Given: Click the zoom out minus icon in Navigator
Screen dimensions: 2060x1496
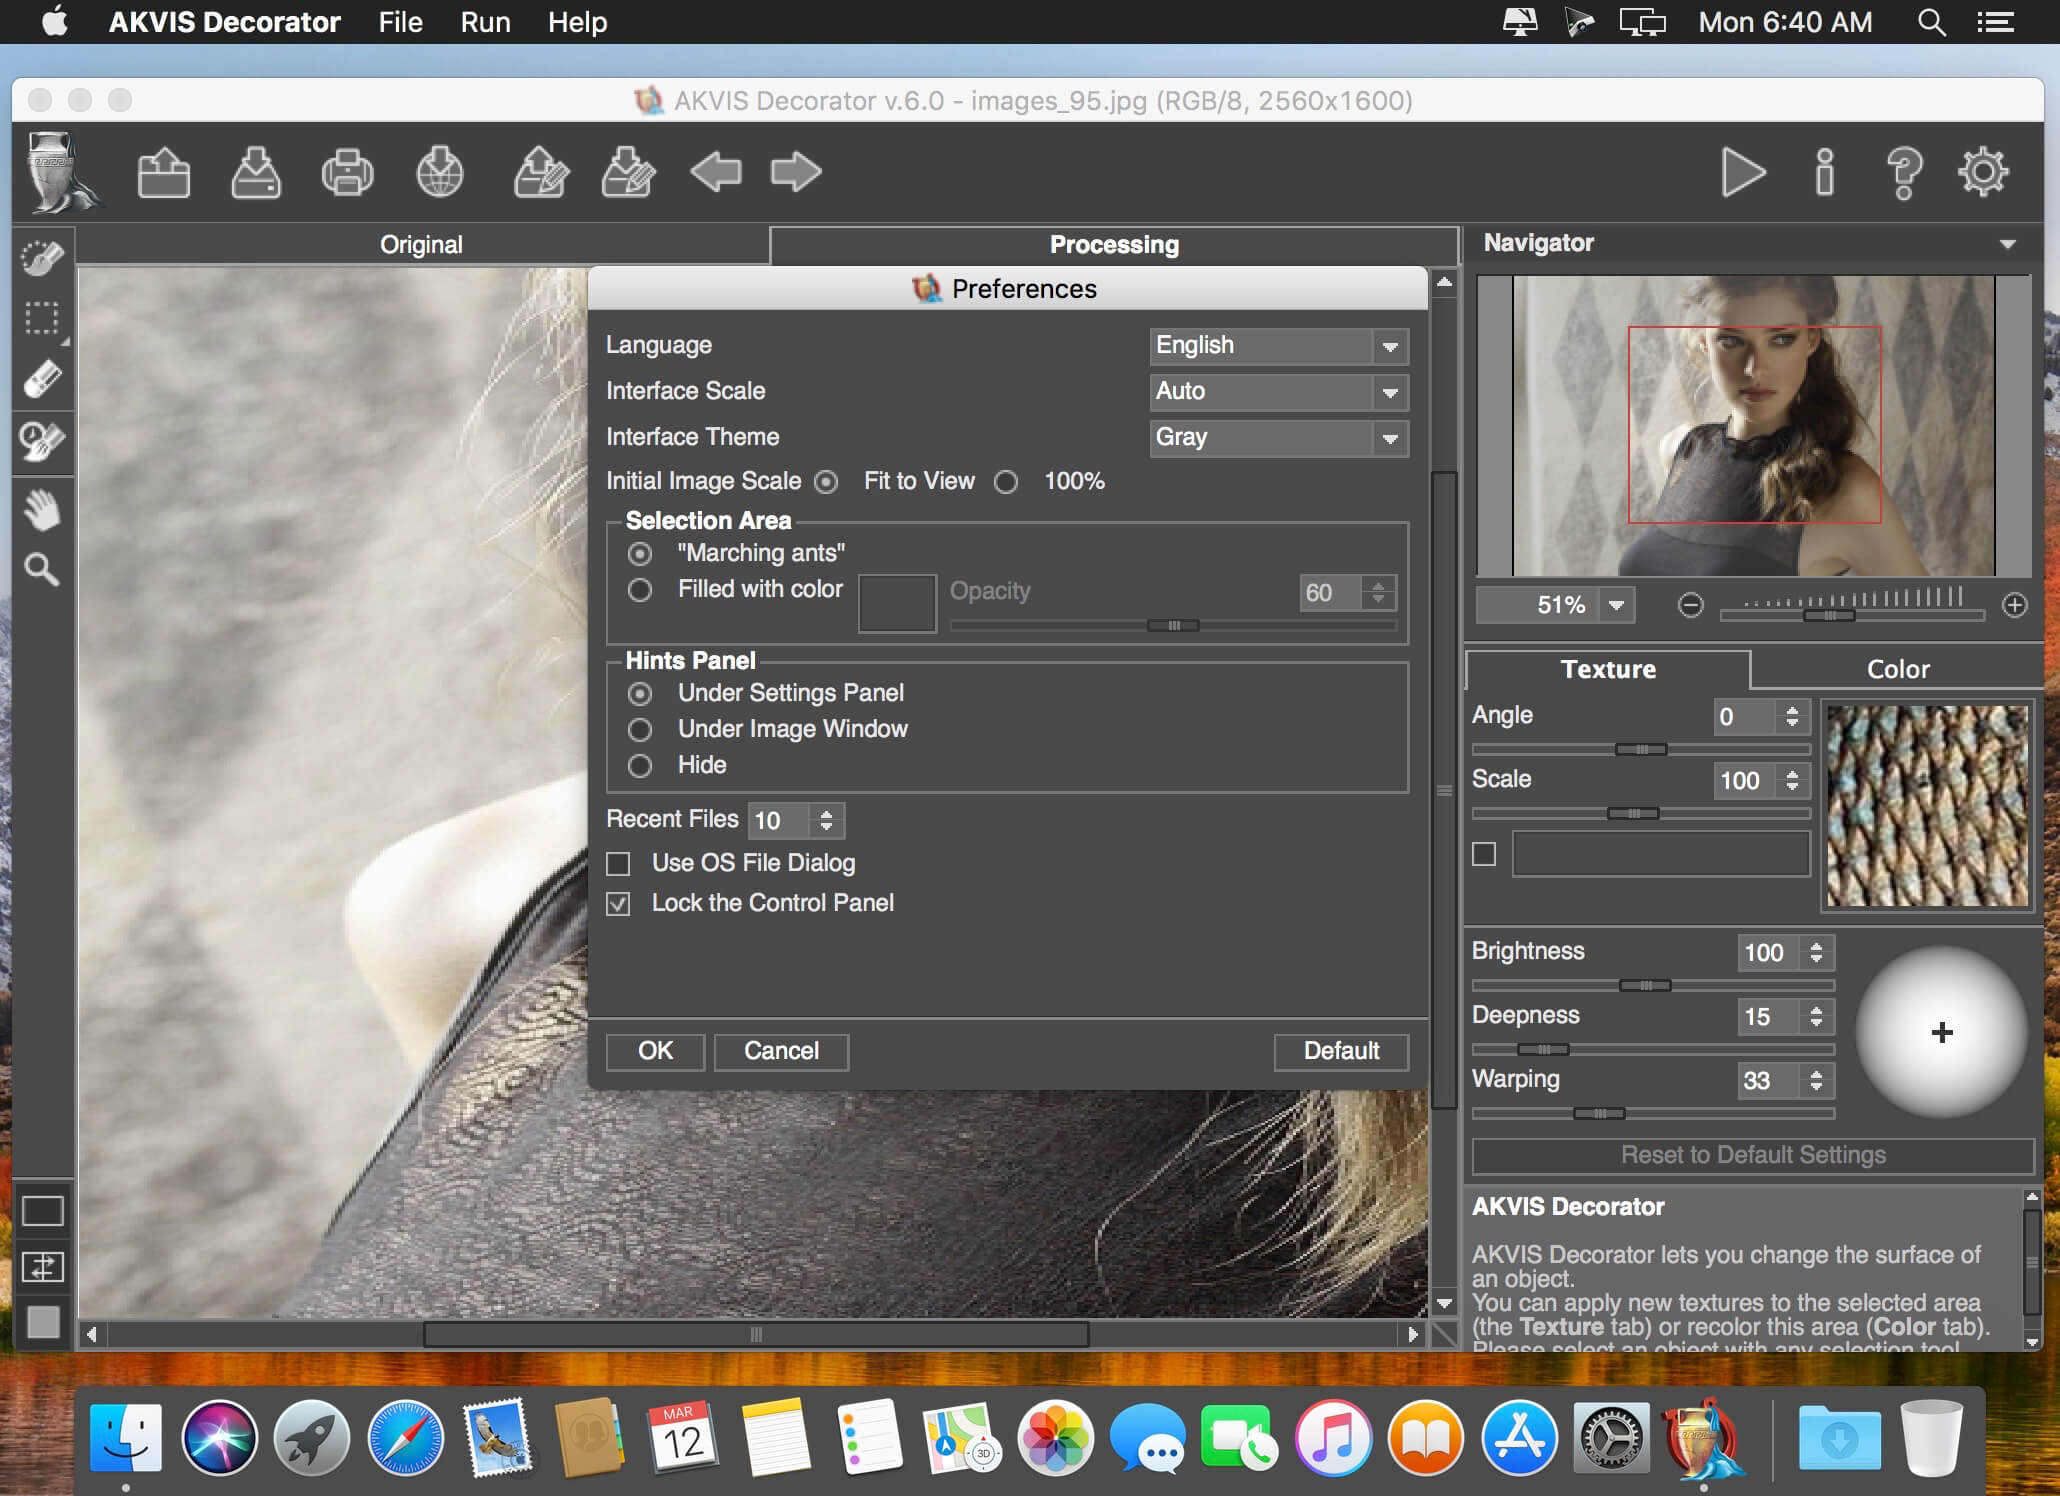Looking at the screenshot, I should click(x=1690, y=605).
